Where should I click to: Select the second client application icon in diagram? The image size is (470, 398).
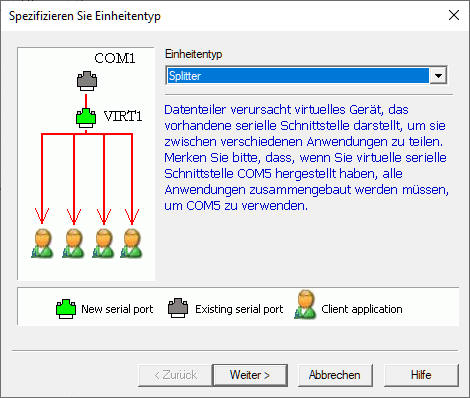click(73, 243)
